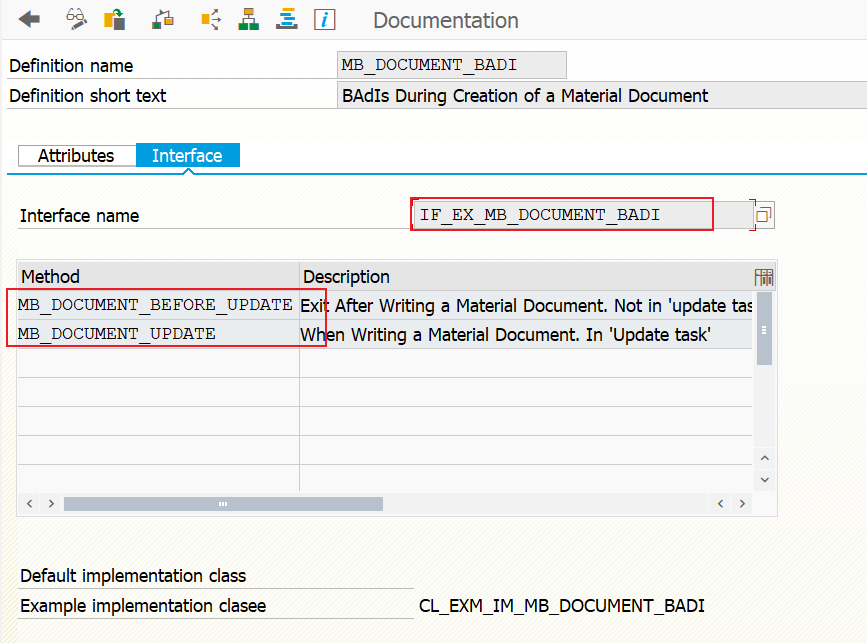Click the Other Object clipboard icon

click(x=114, y=20)
